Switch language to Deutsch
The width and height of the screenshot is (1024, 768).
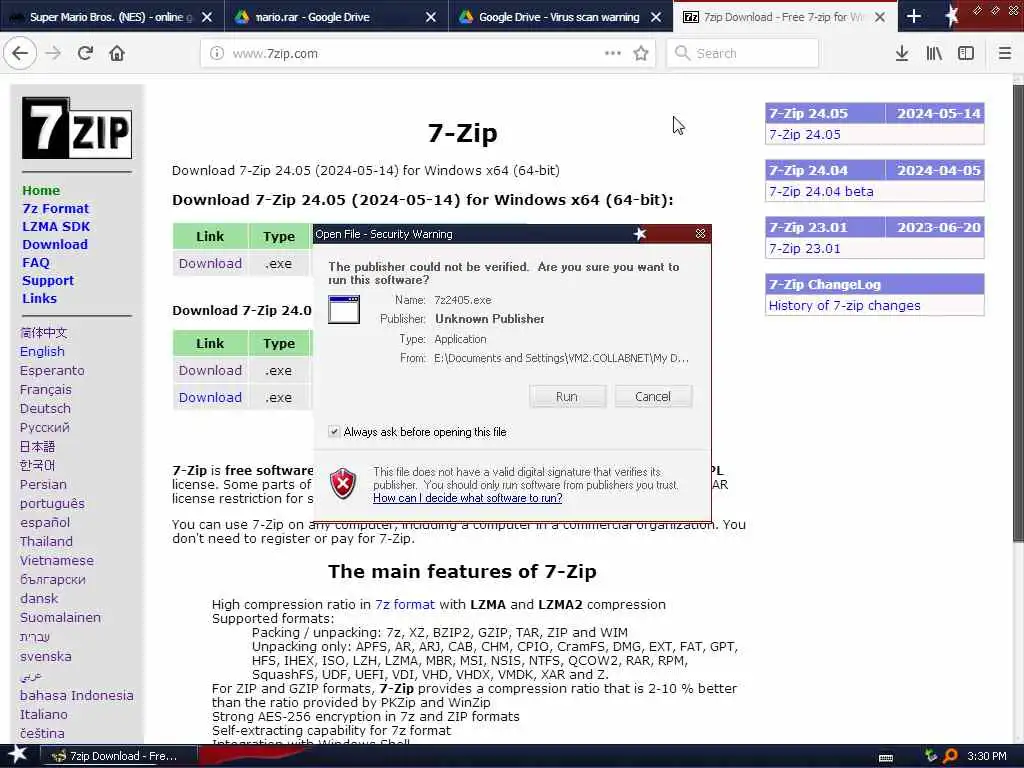pyautogui.click(x=45, y=408)
